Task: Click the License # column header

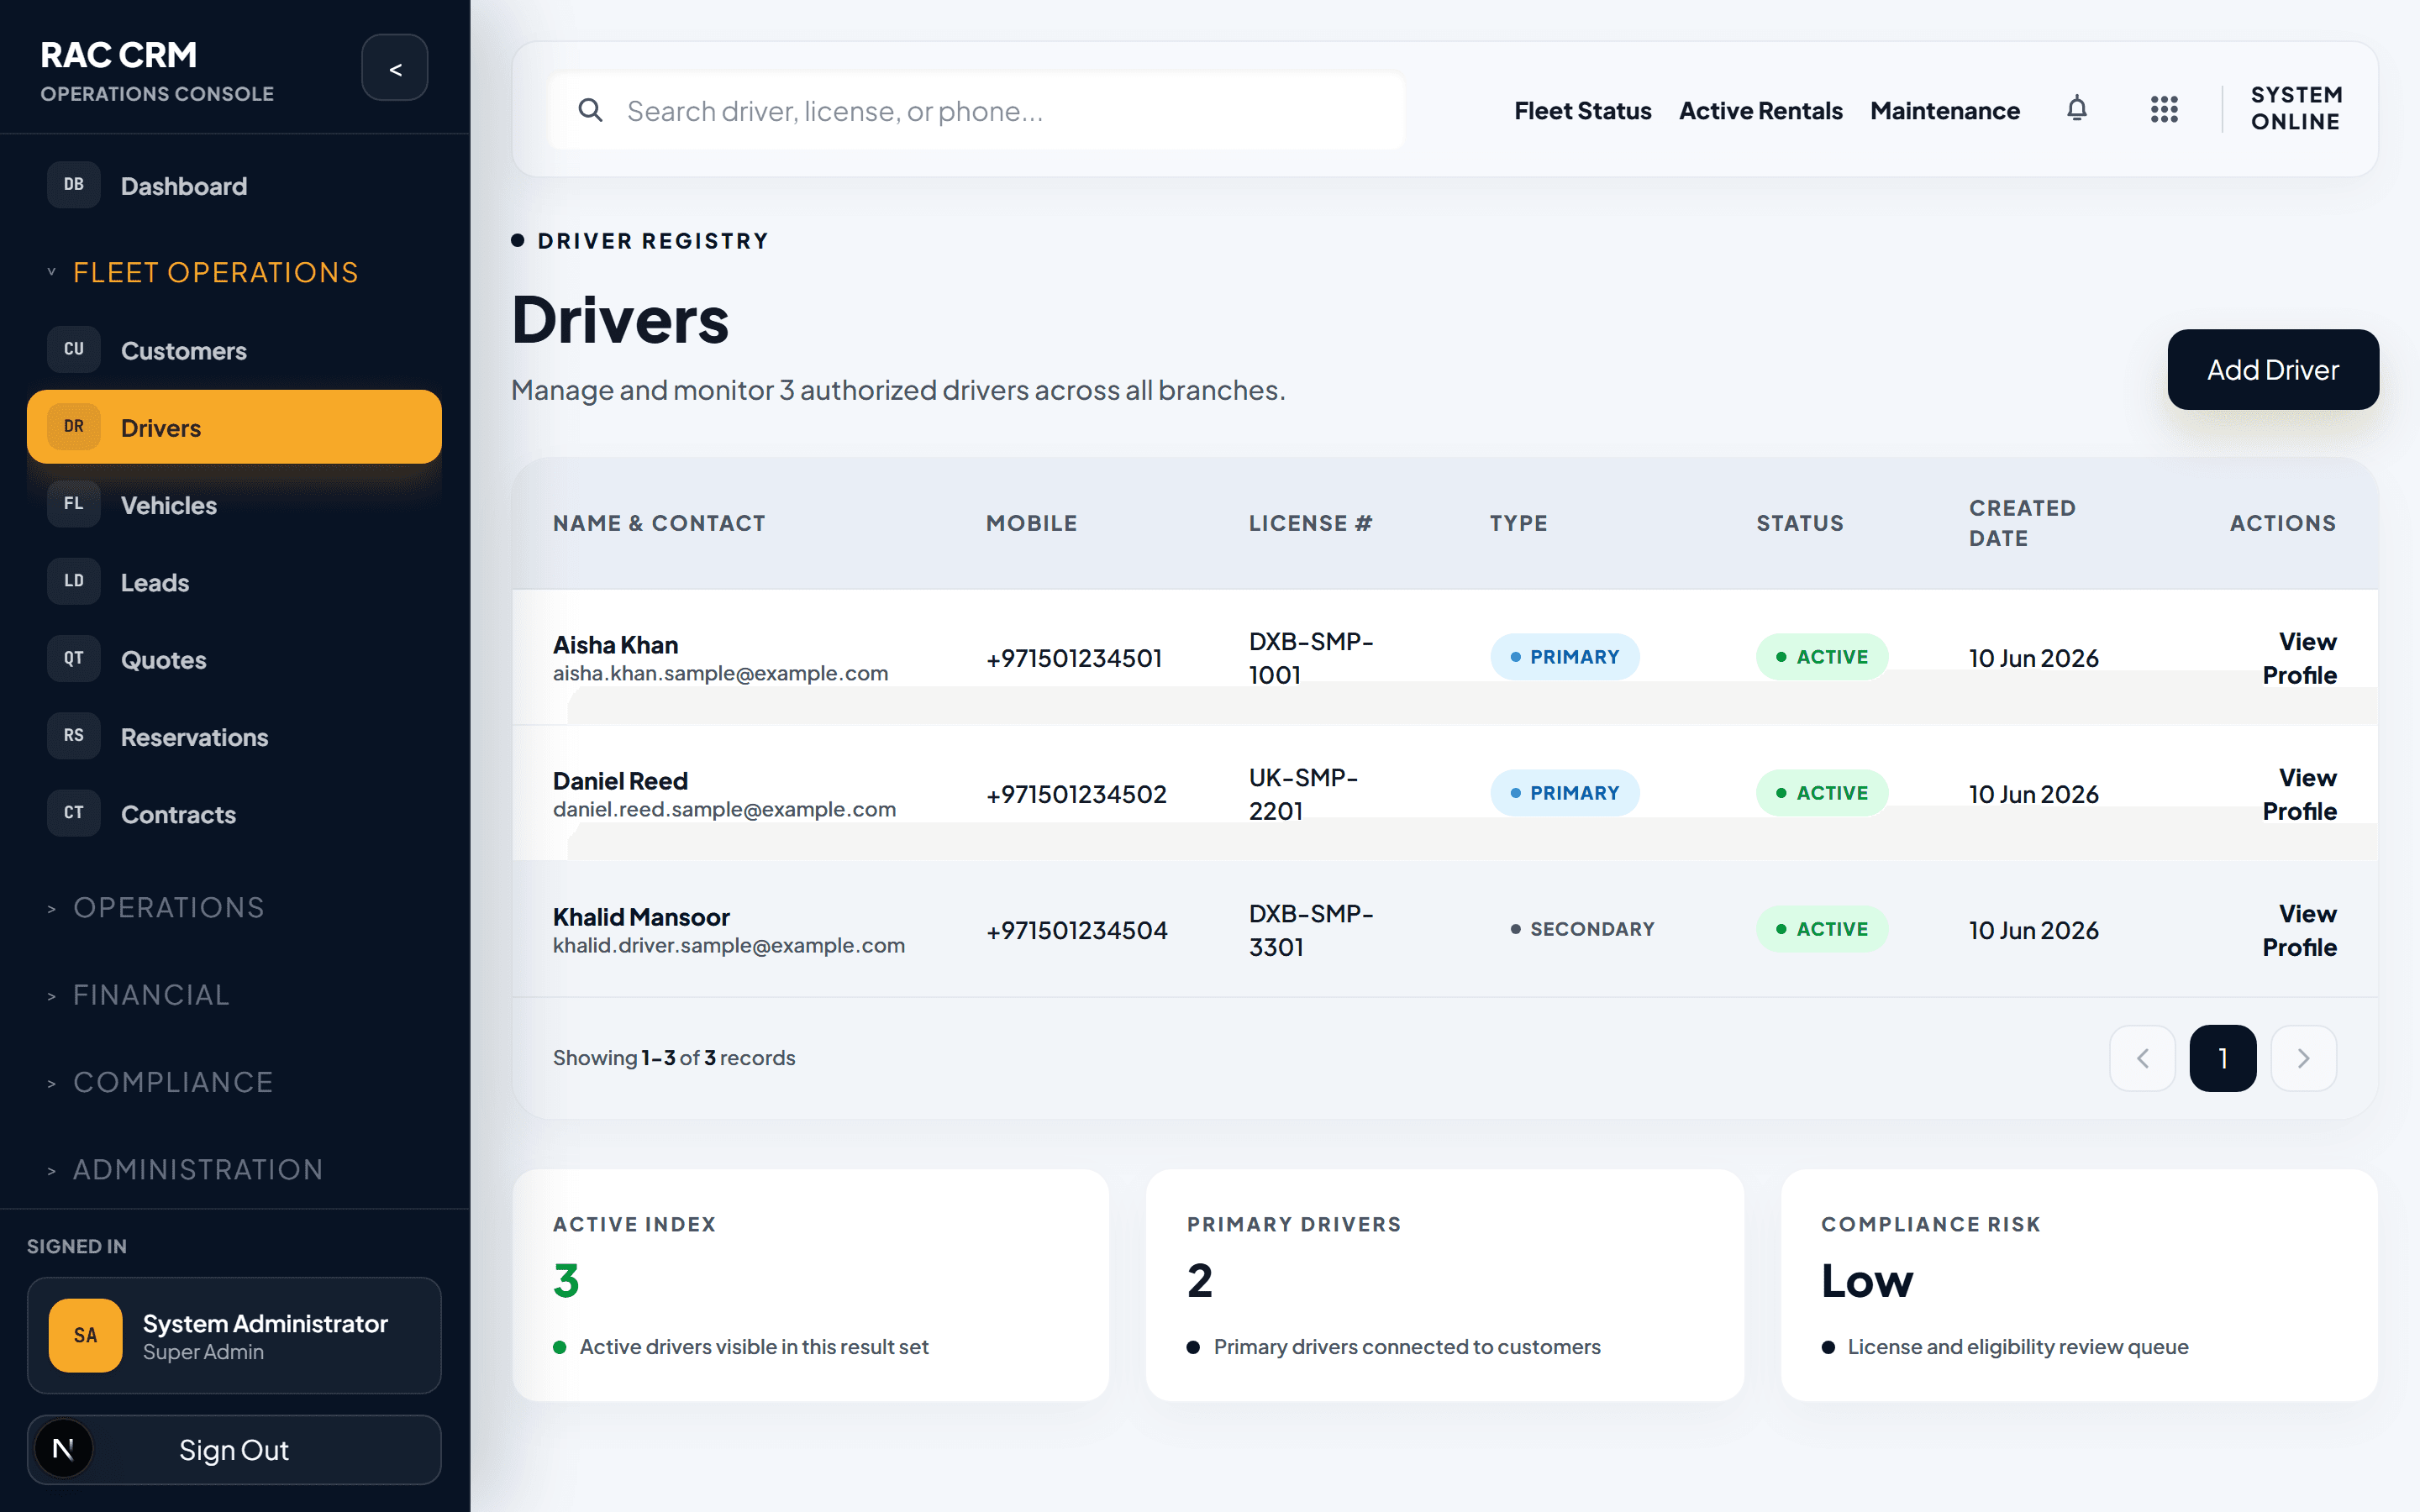Action: coord(1310,523)
